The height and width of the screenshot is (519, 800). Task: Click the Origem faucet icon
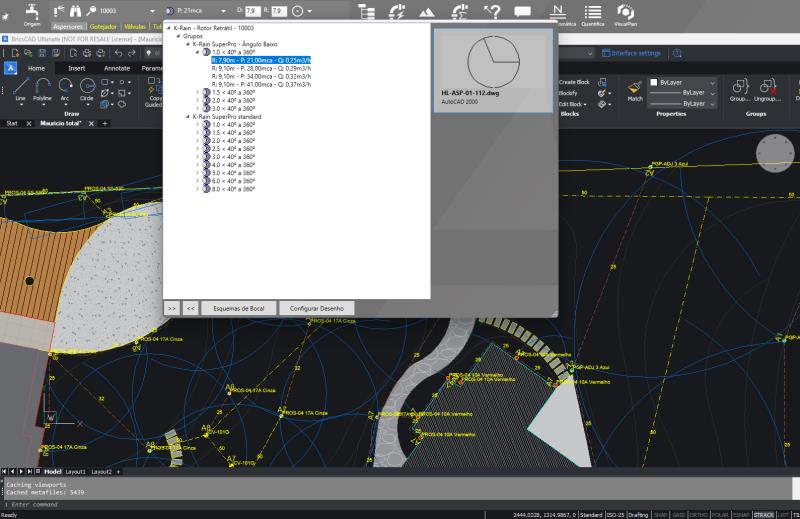click(x=32, y=12)
